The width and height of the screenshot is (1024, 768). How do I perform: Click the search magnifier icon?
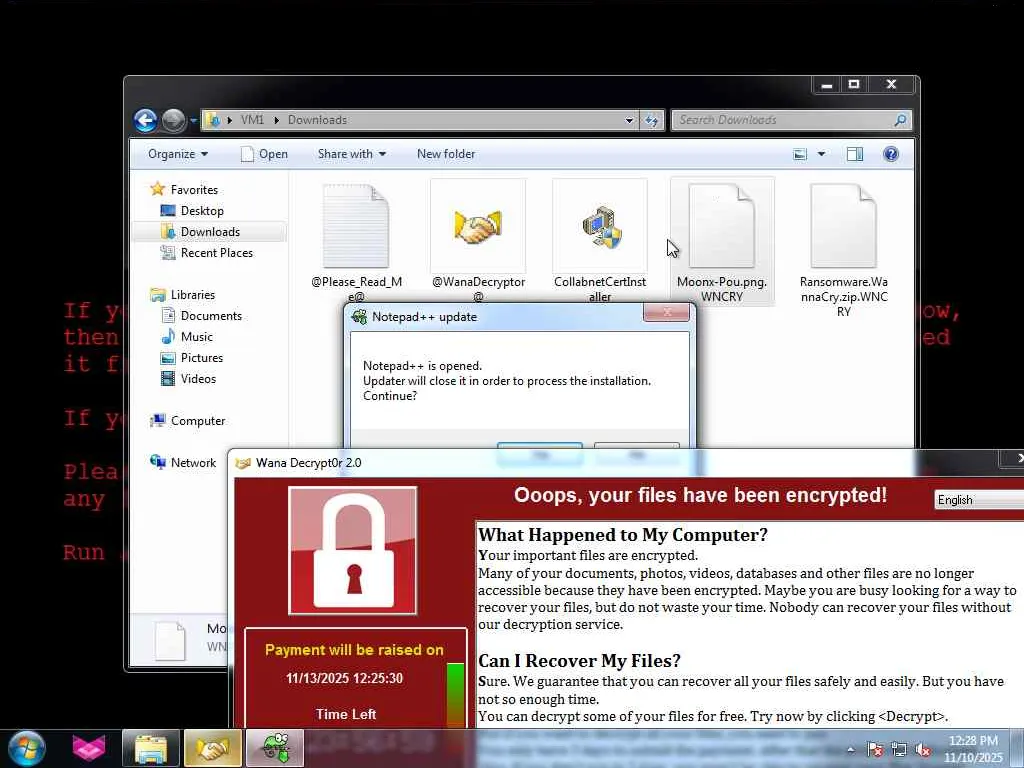pos(901,120)
